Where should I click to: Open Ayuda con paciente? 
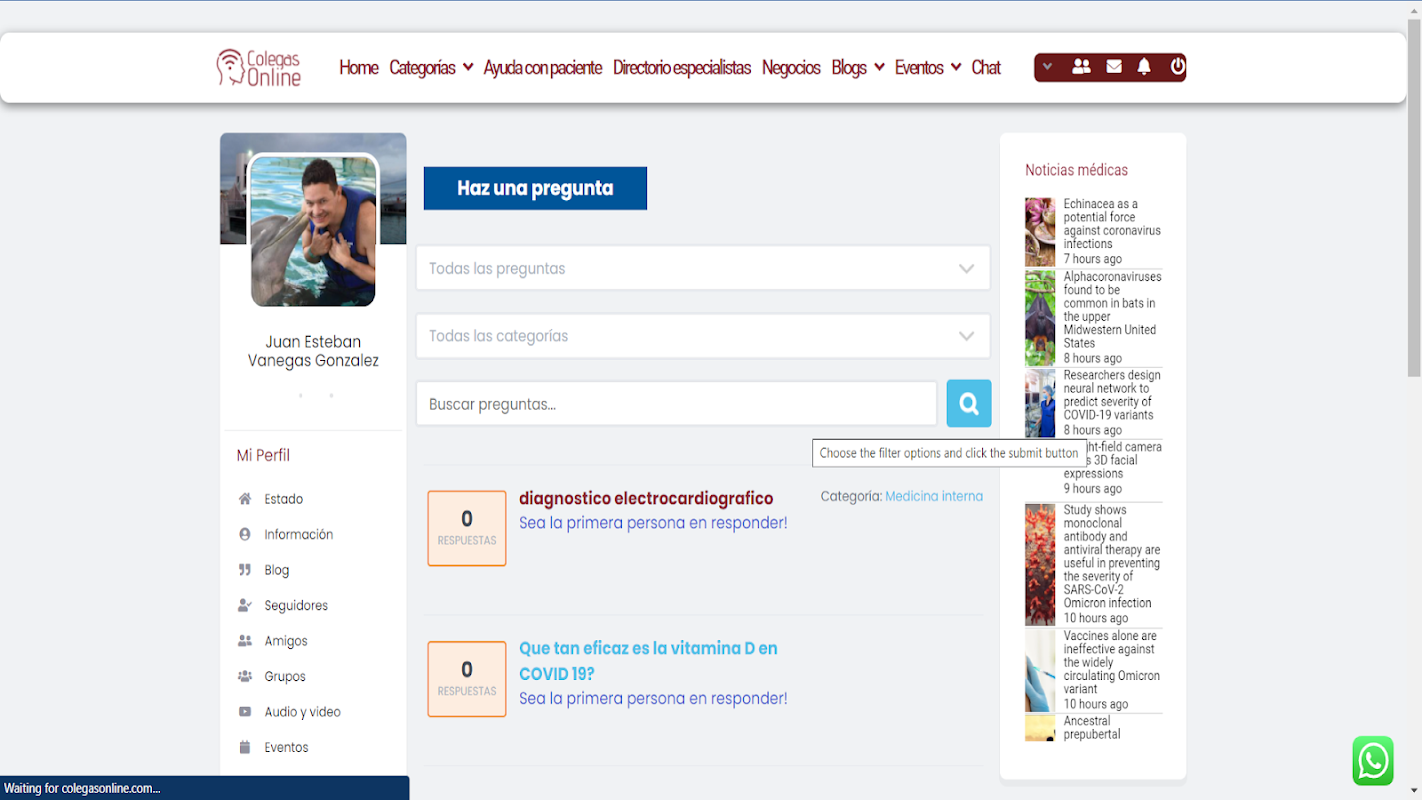tap(542, 67)
